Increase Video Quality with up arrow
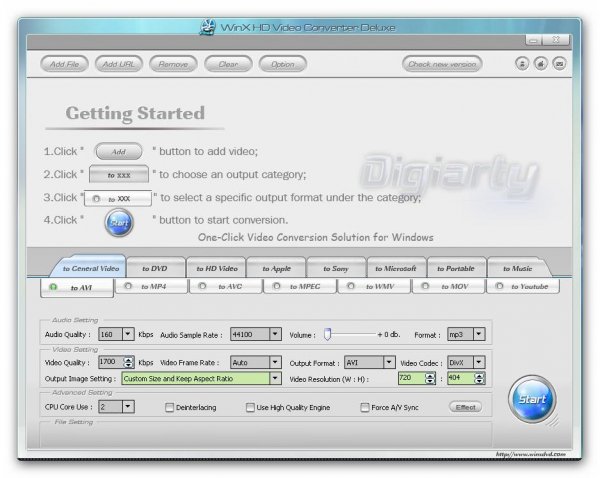This screenshot has width=600, height=478. pyautogui.click(x=129, y=360)
